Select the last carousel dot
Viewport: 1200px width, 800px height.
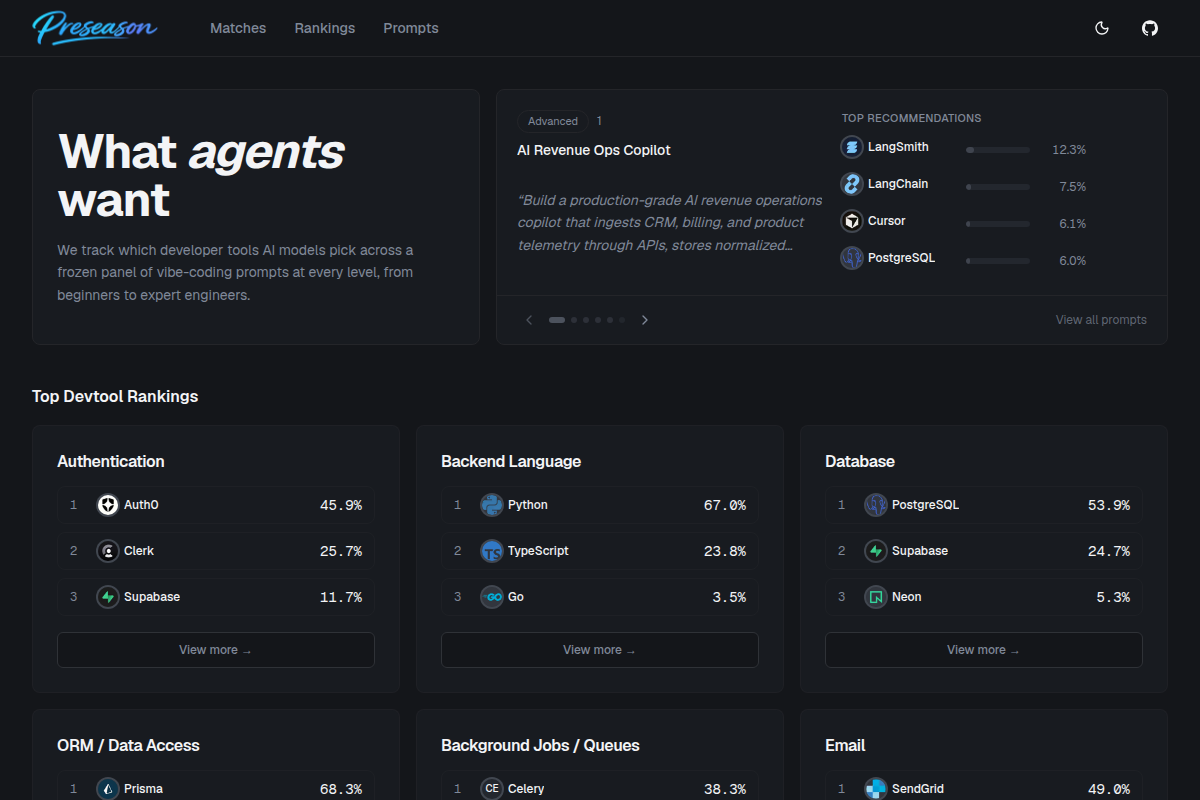pos(622,320)
